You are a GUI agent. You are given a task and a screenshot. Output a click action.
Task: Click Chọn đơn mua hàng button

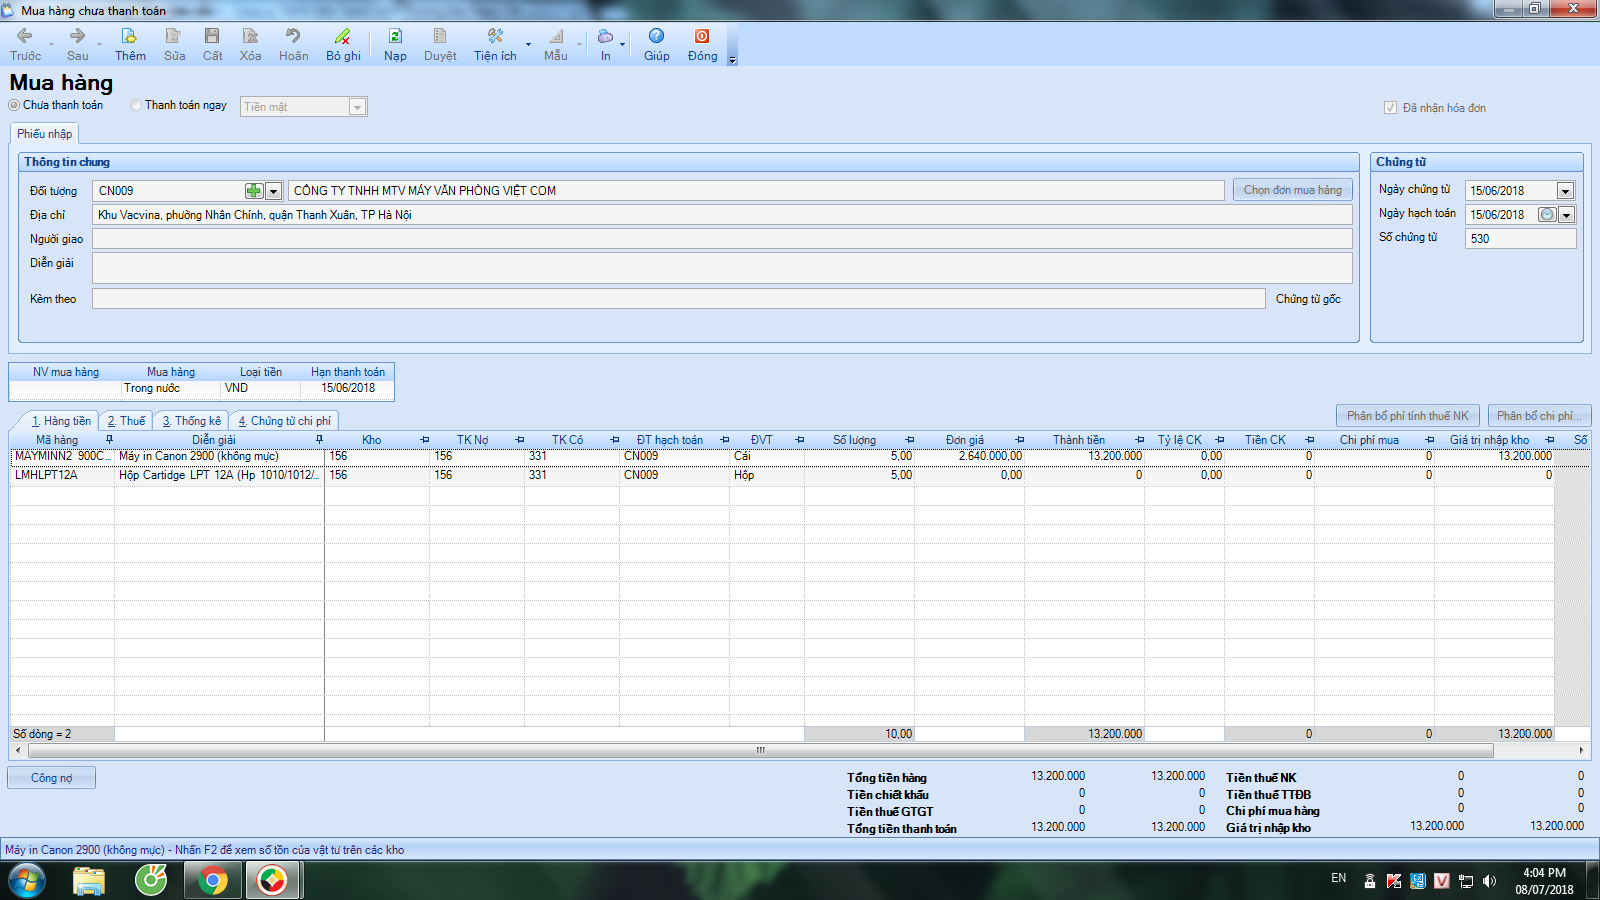pos(1293,190)
